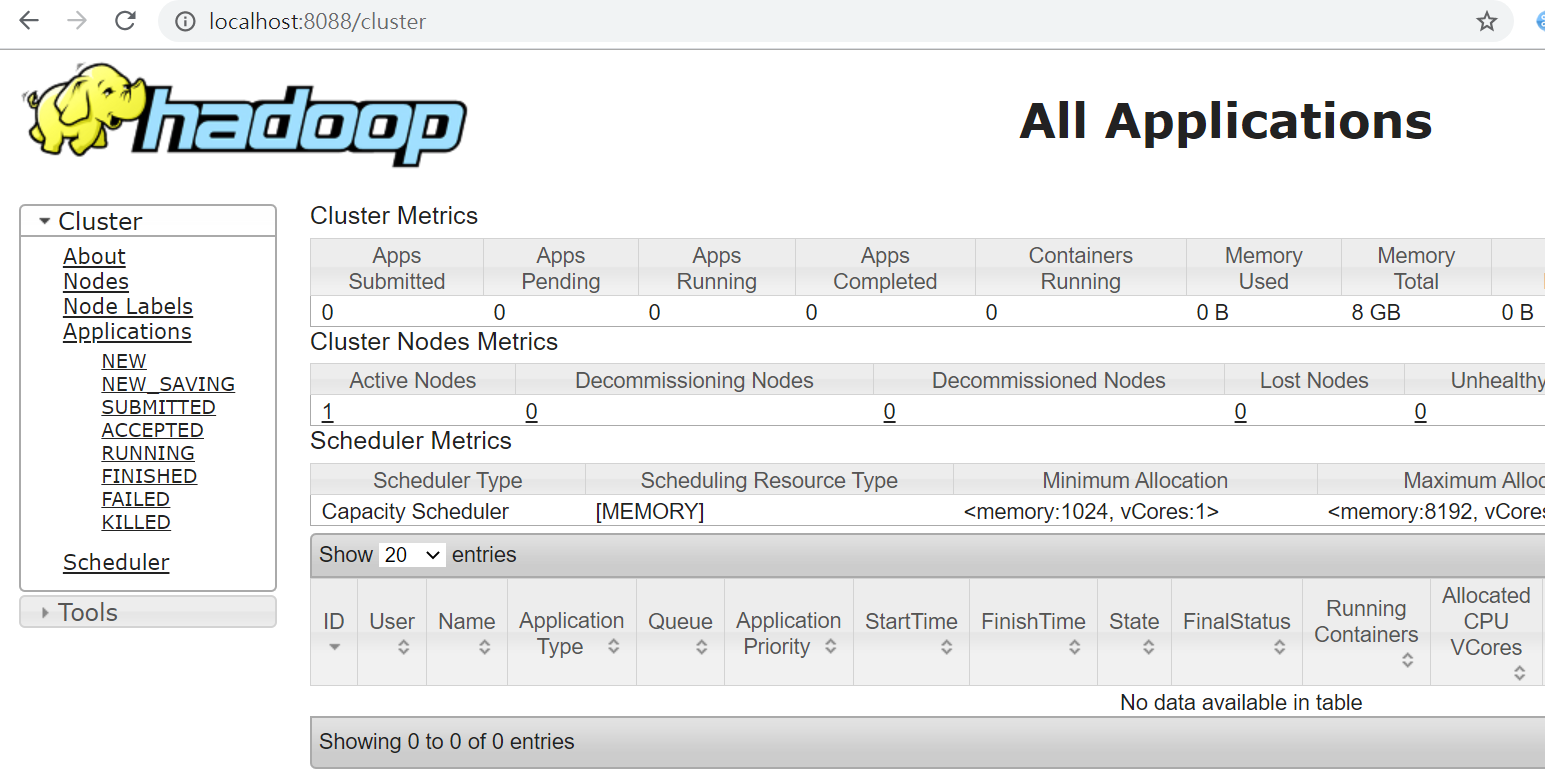Sort by FinishTime column sort icon
1545x783 pixels.
1075,647
